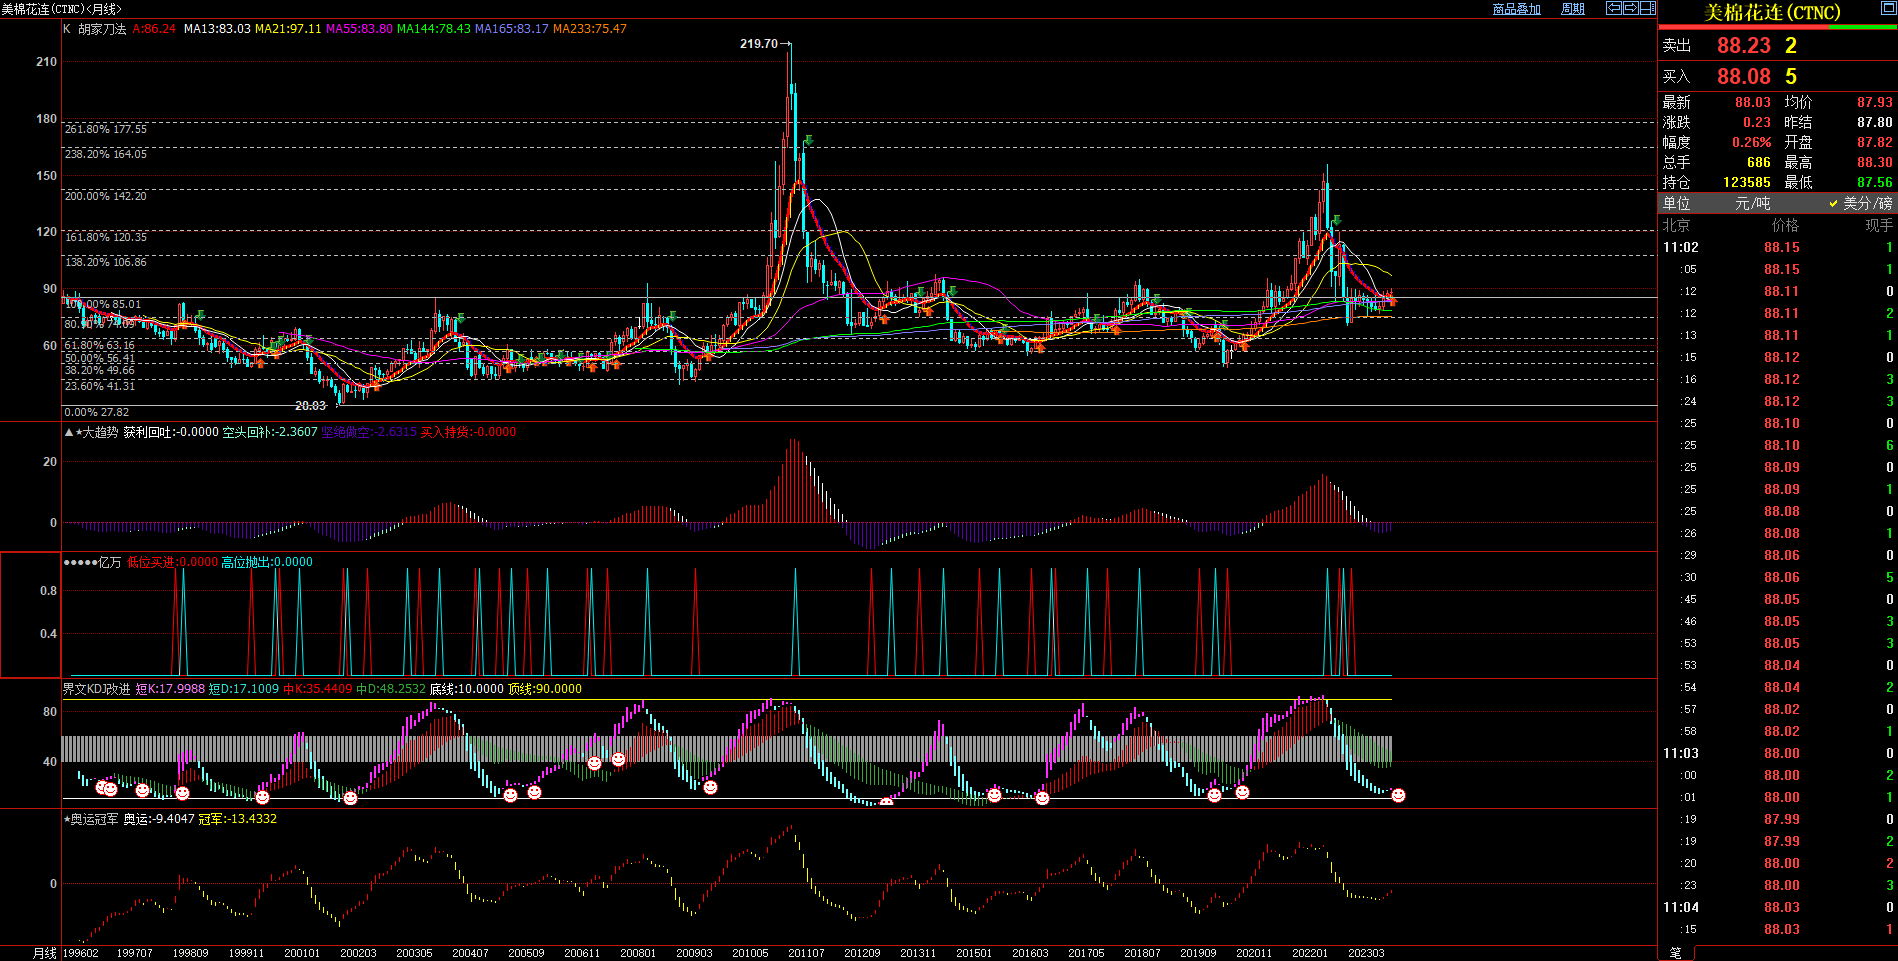Select the 笔 tab at bottom right
Image resolution: width=1898 pixels, height=961 pixels.
pyautogui.click(x=1676, y=953)
